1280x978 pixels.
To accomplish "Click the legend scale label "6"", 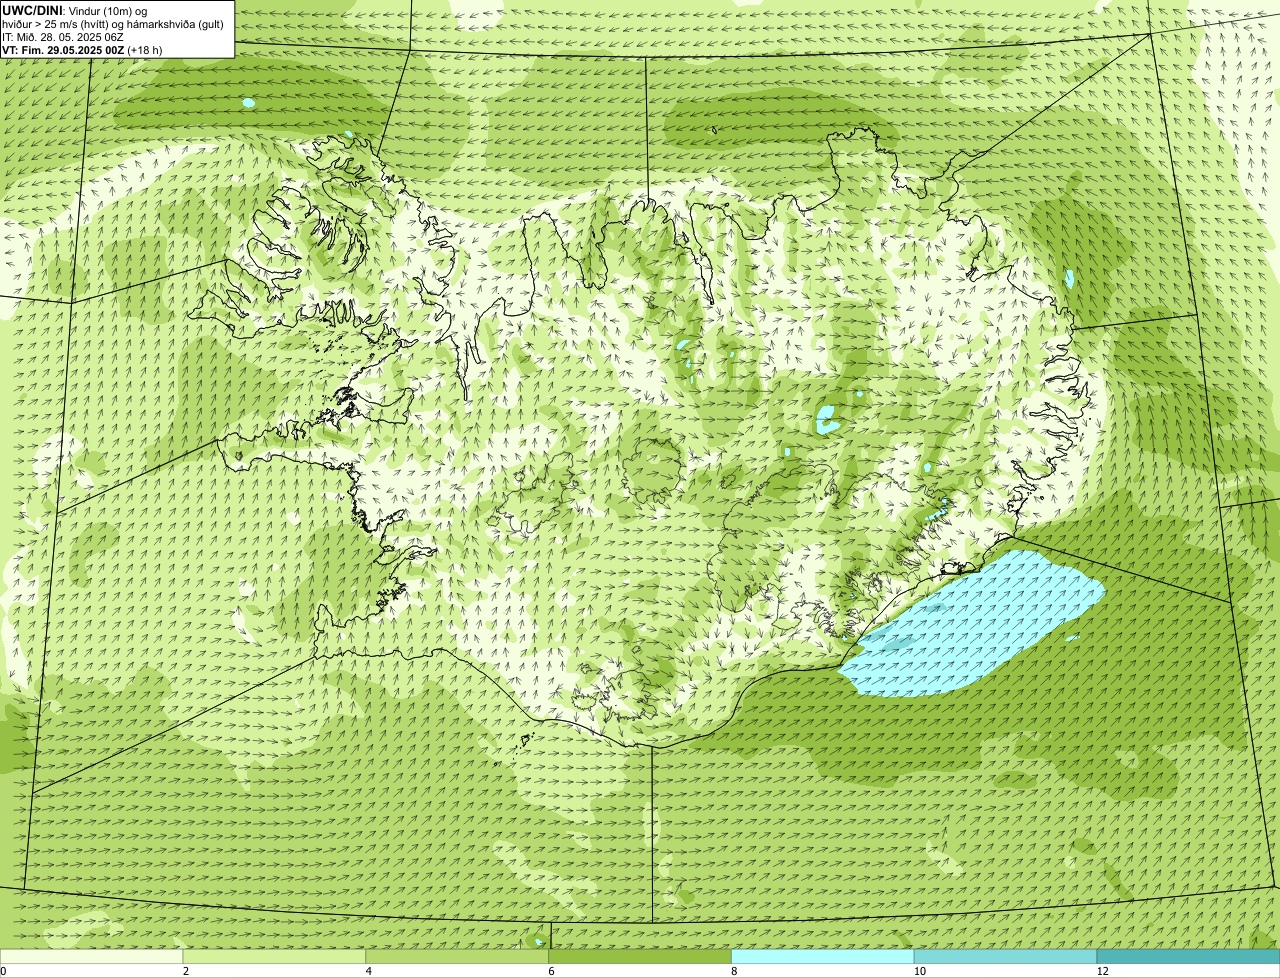I will (551, 971).
